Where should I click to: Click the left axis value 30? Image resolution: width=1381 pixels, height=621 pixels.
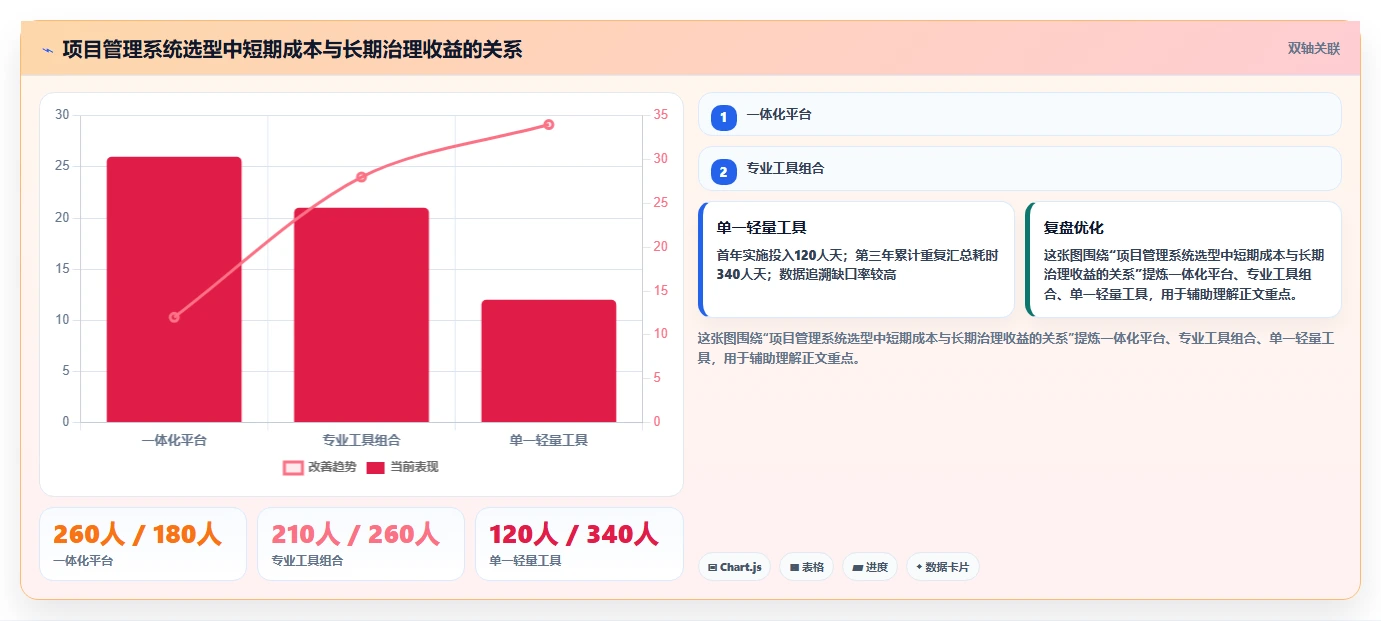(x=62, y=115)
